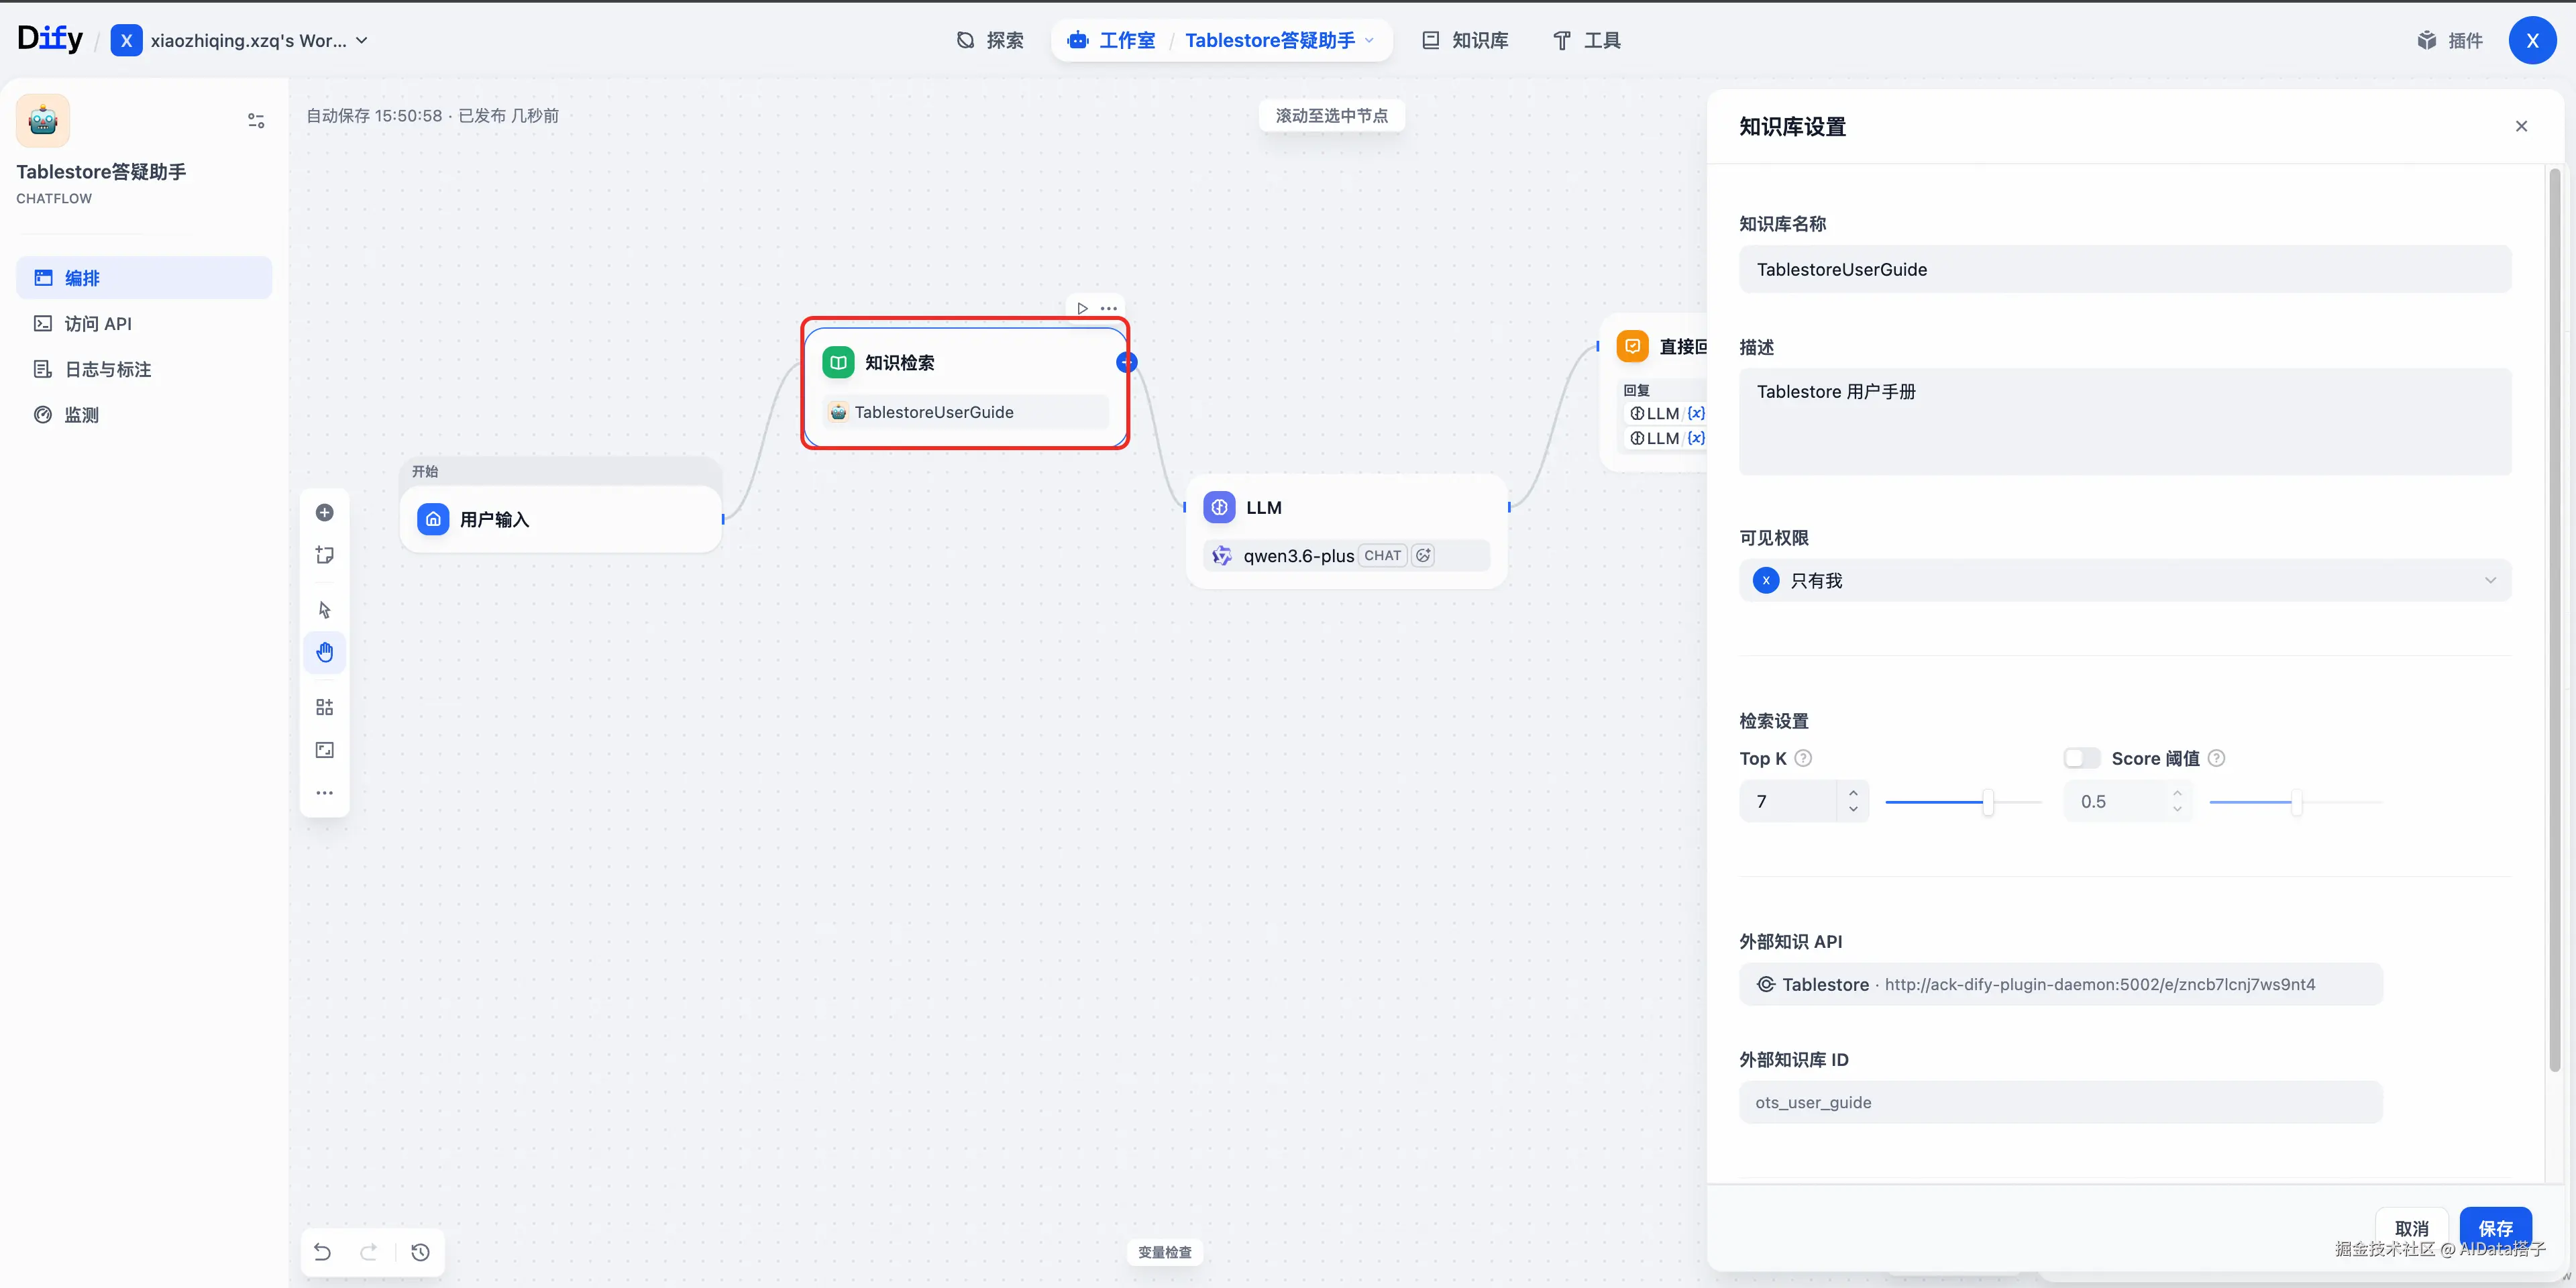Click the export image icon in canvas toolbar
Image resolution: width=2576 pixels, height=1288 pixels.
coord(325,750)
